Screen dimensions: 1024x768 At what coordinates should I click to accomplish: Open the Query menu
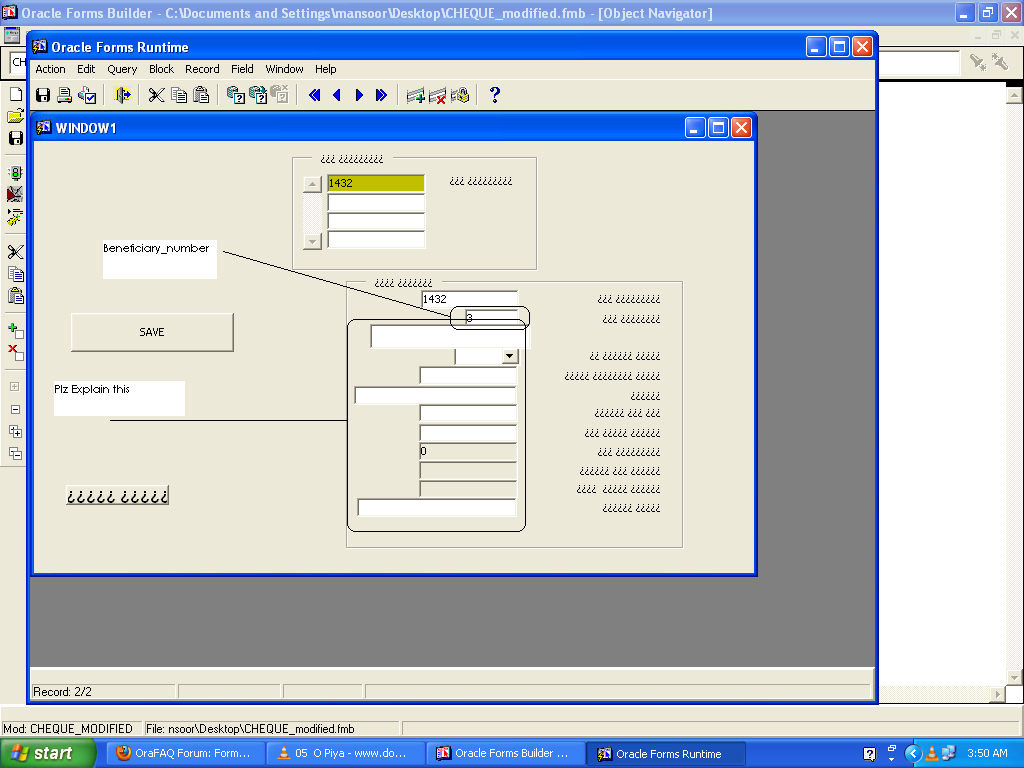tap(122, 69)
